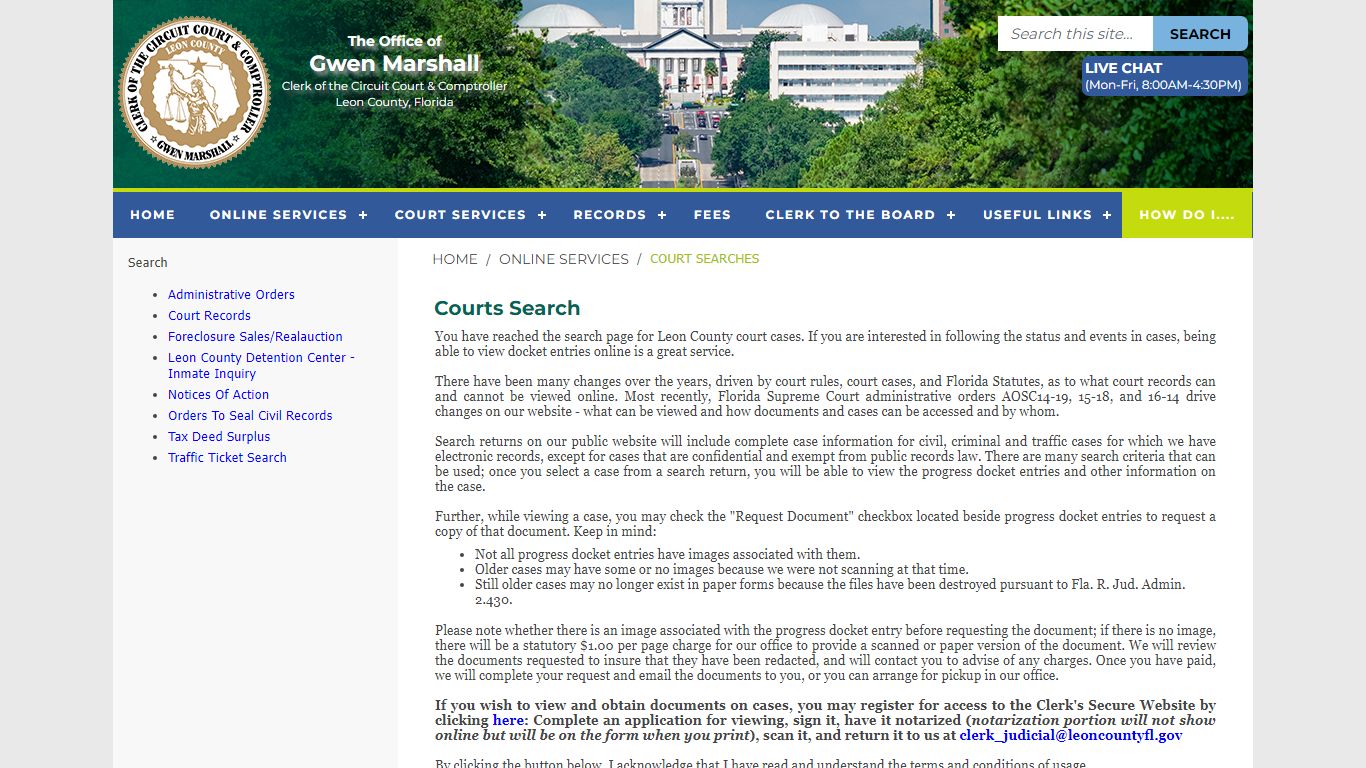The height and width of the screenshot is (768, 1366).
Task: Focus the Search this site input field
Action: (1075, 34)
